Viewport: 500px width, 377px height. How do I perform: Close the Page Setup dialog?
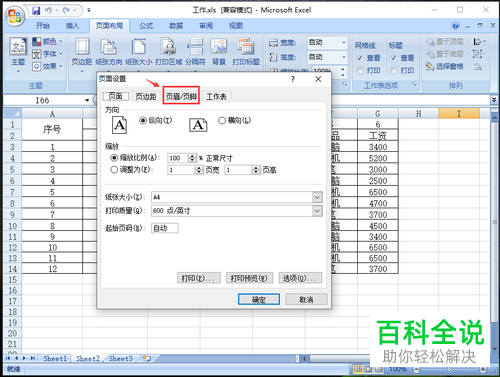click(x=318, y=79)
